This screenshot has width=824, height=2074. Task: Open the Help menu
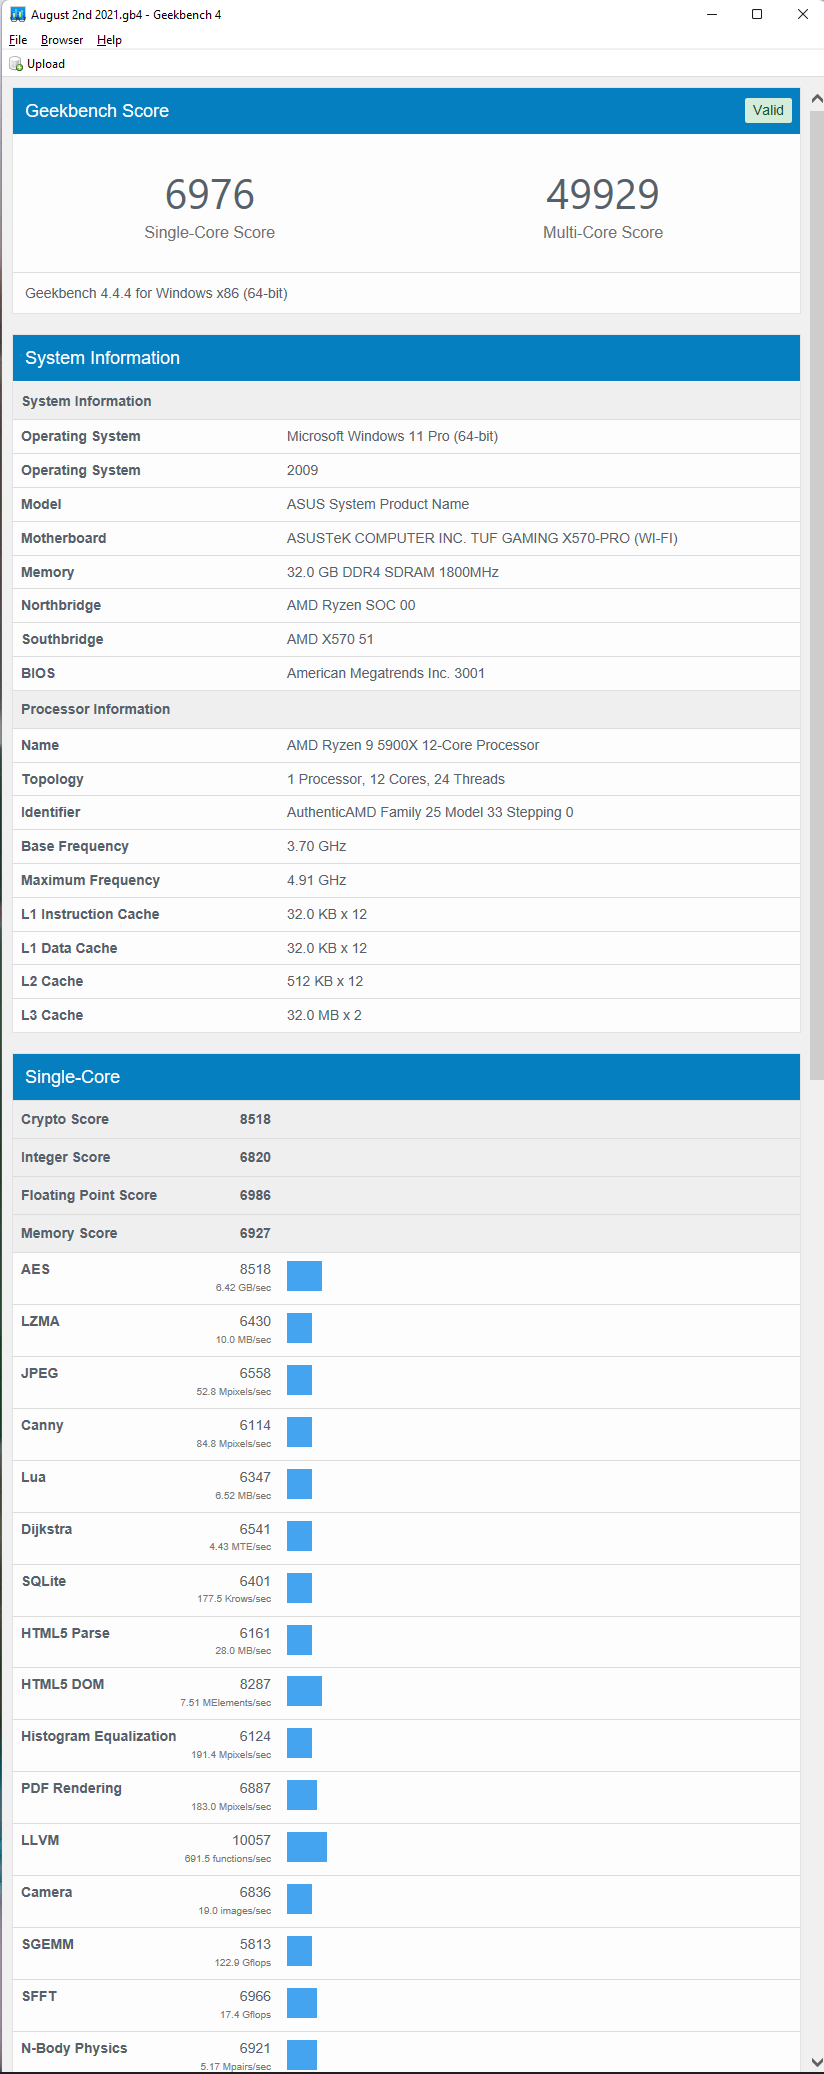coord(109,40)
